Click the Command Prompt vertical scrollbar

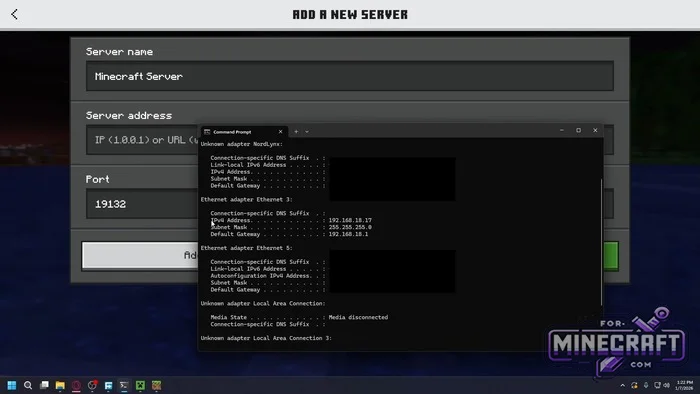[x=601, y=242]
